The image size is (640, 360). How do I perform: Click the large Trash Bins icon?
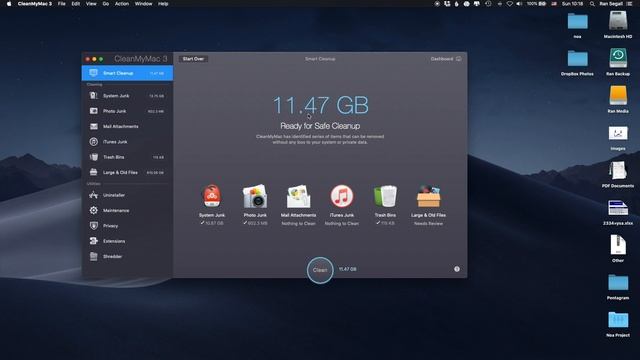coord(385,196)
